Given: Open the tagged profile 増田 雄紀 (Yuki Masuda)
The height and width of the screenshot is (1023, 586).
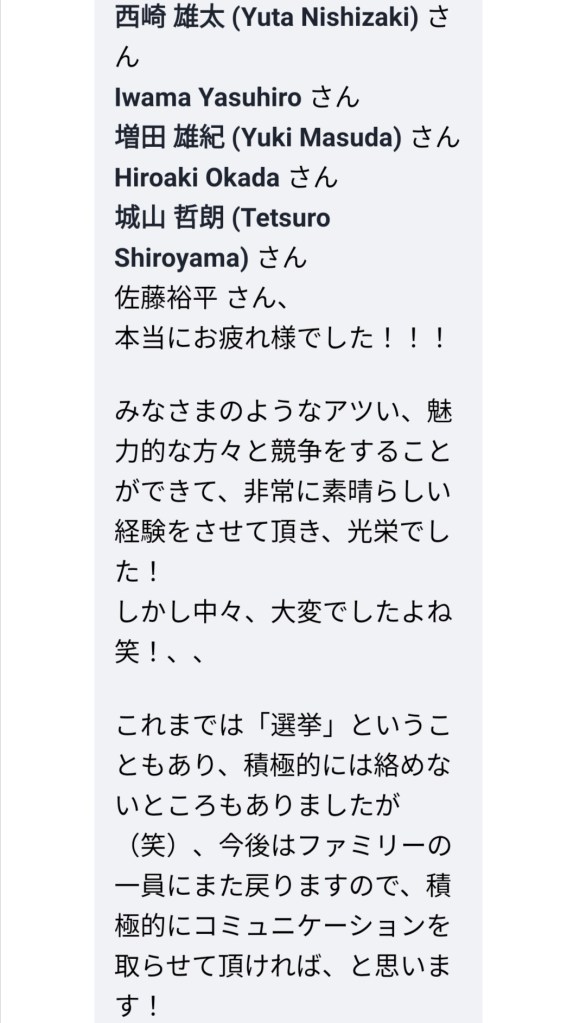Looking at the screenshot, I should [258, 138].
